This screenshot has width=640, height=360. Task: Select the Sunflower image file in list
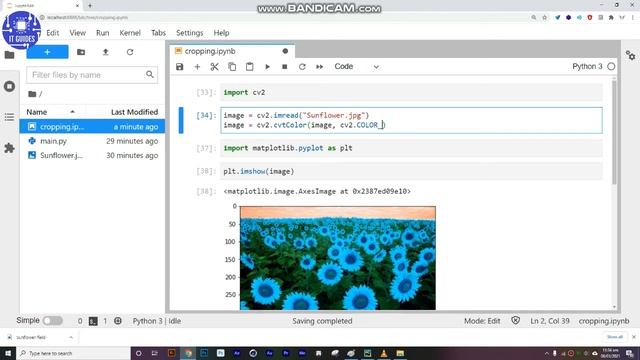92,155
